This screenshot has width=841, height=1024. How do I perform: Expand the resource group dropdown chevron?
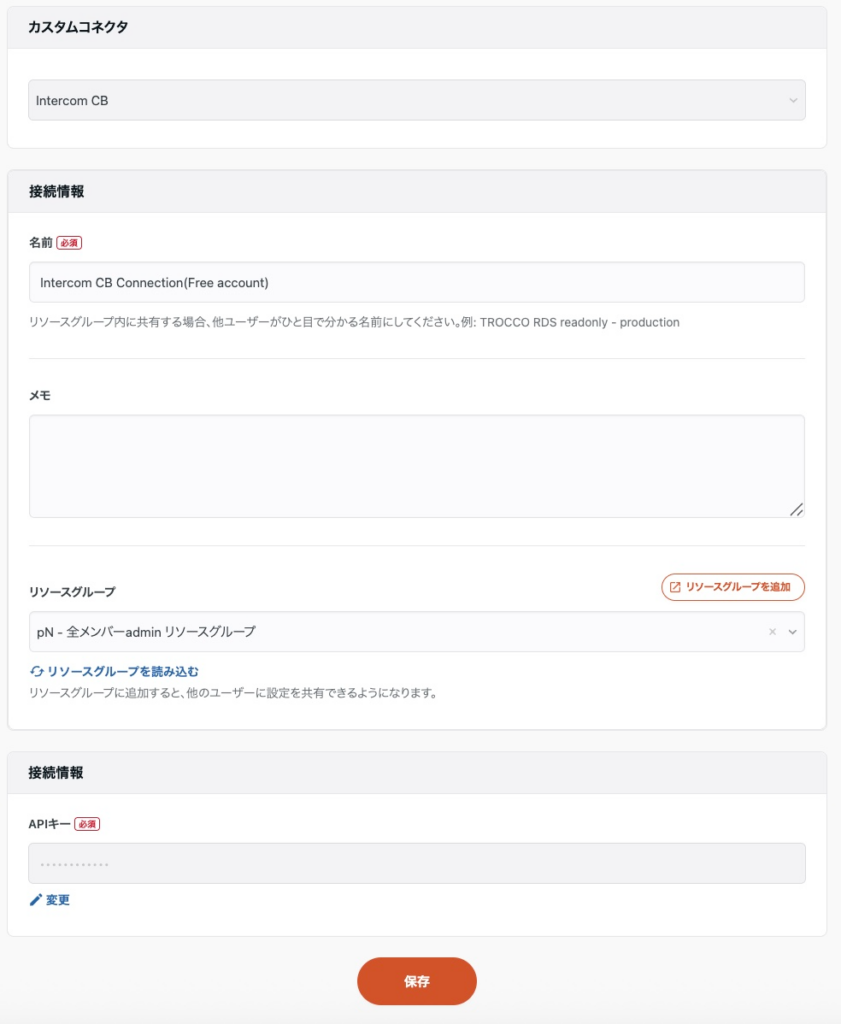coord(793,632)
